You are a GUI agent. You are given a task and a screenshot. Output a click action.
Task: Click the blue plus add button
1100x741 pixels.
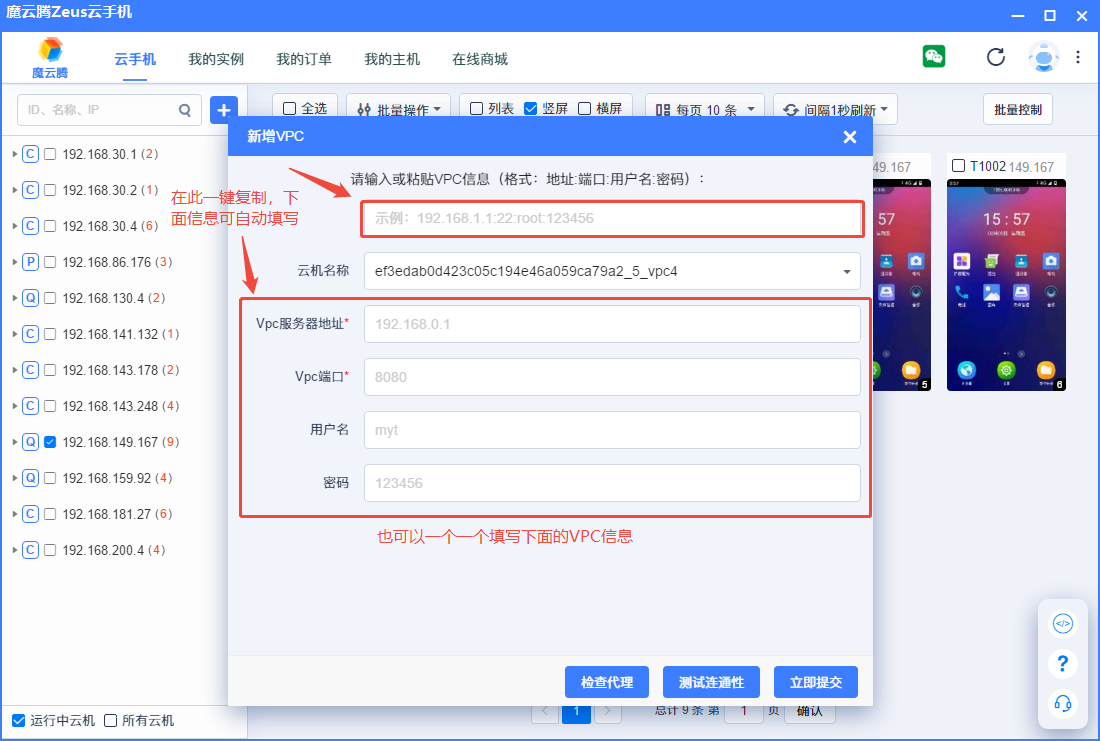(223, 110)
